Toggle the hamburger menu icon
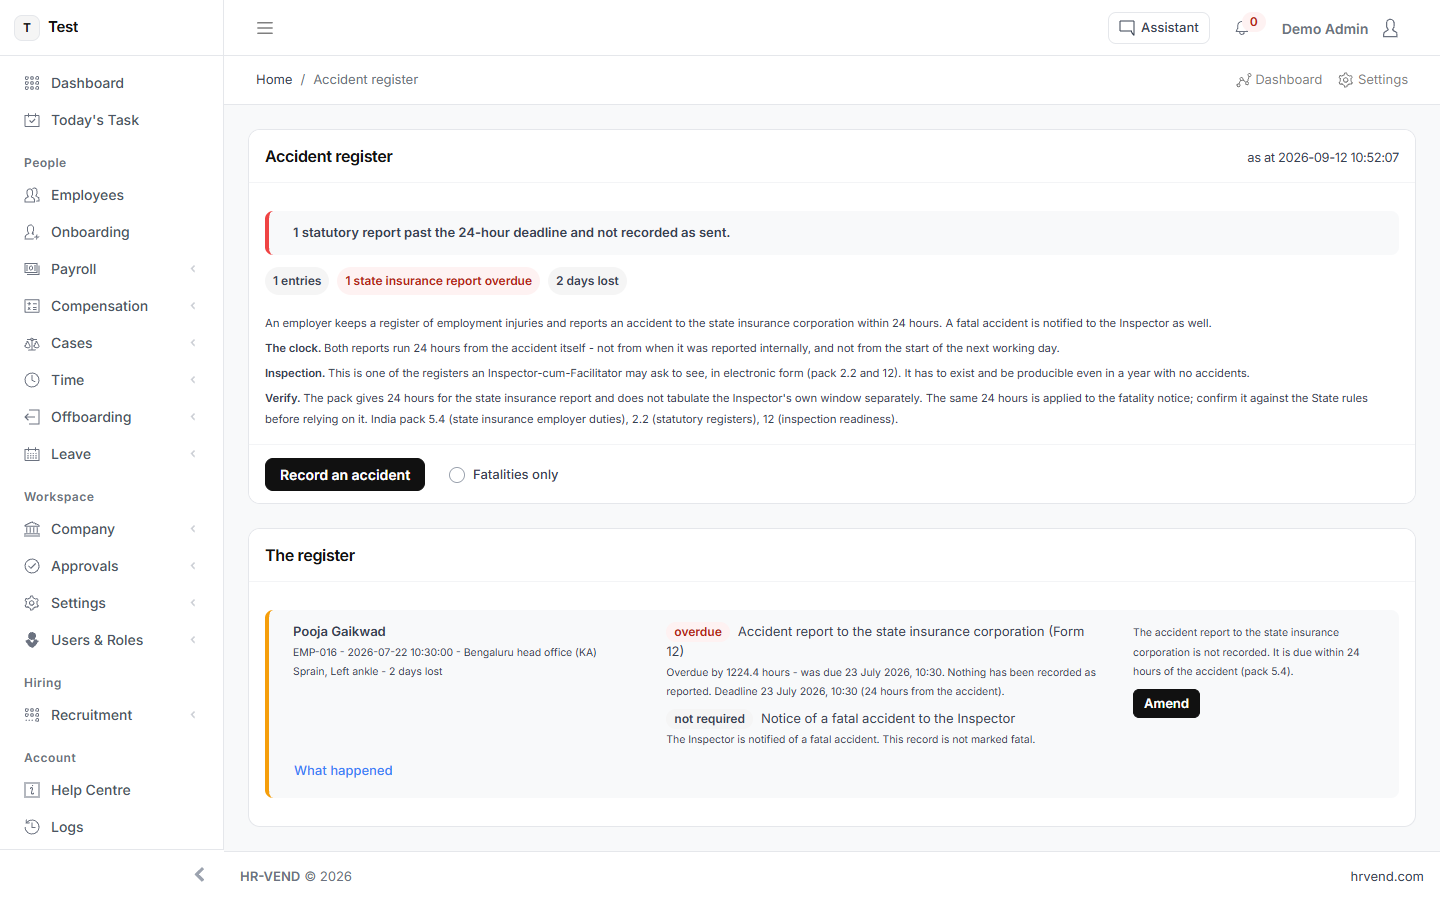The width and height of the screenshot is (1440, 900). coord(265,28)
